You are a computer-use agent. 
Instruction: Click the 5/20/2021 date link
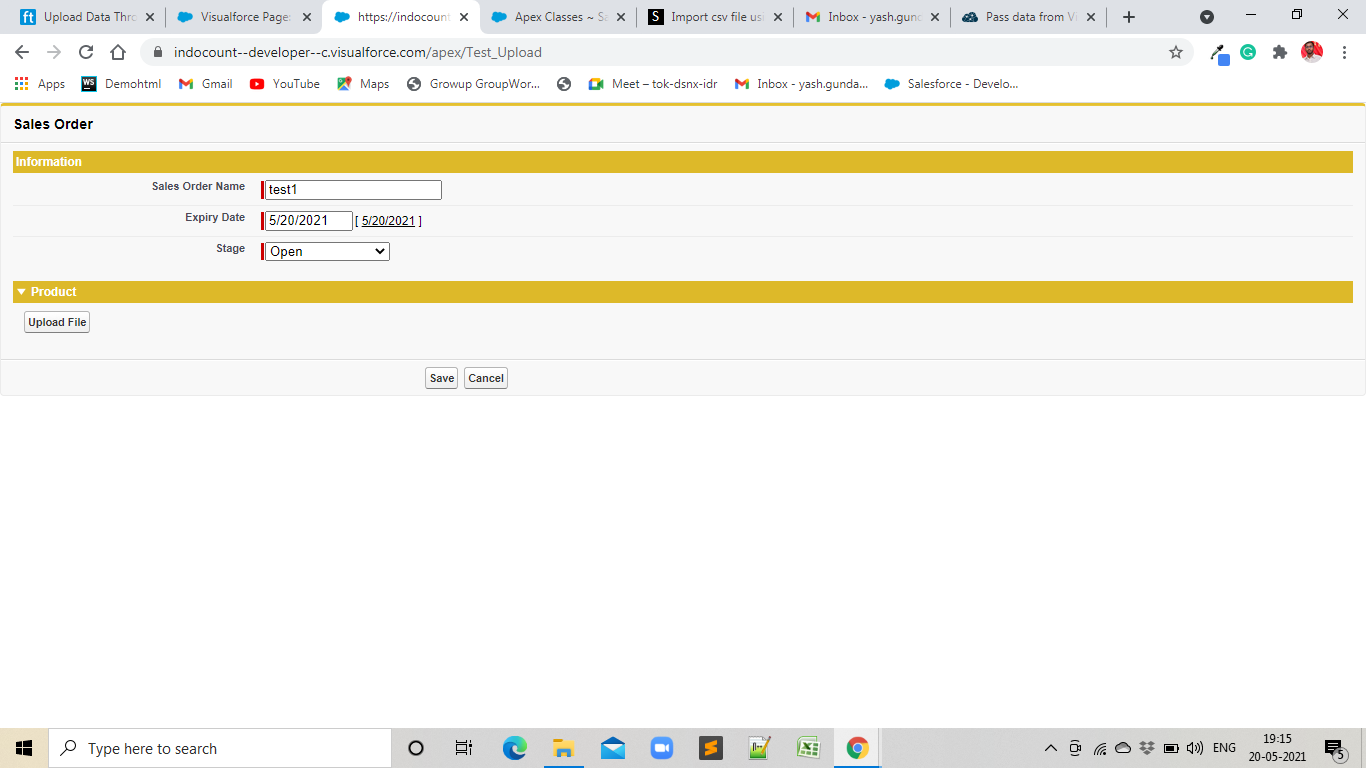click(388, 221)
